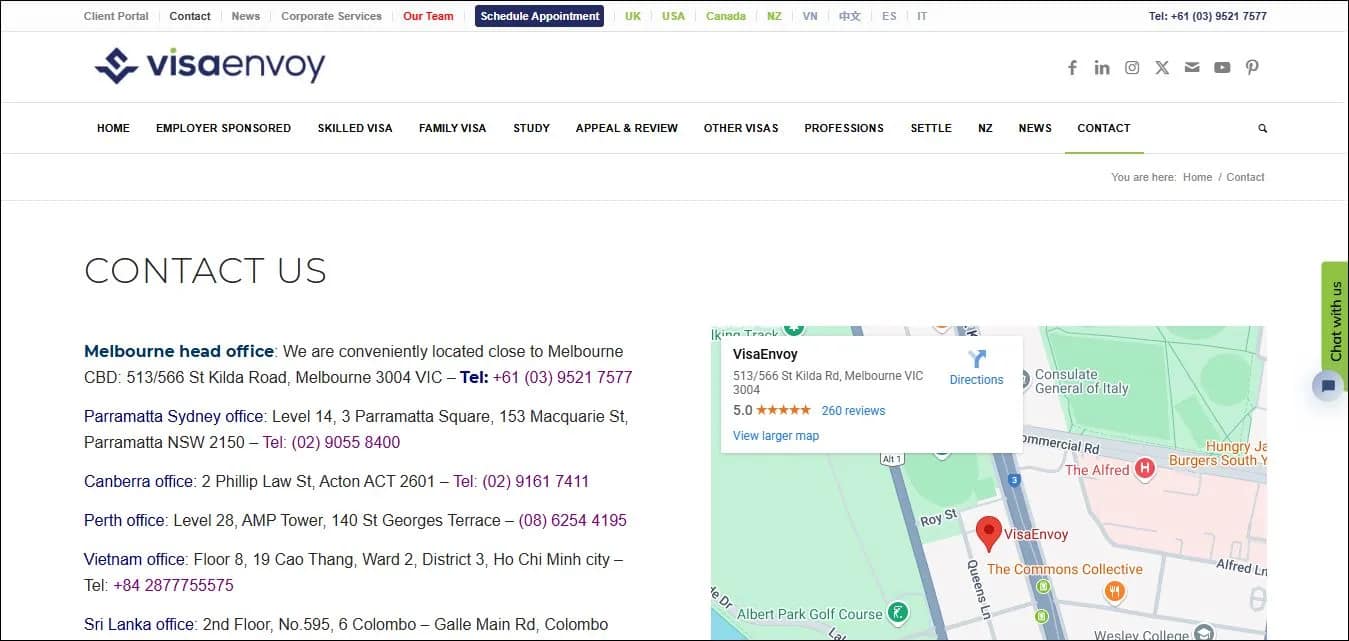This screenshot has width=1349, height=641.
Task: Click the red VisaEnvoy map pin
Action: [x=988, y=535]
